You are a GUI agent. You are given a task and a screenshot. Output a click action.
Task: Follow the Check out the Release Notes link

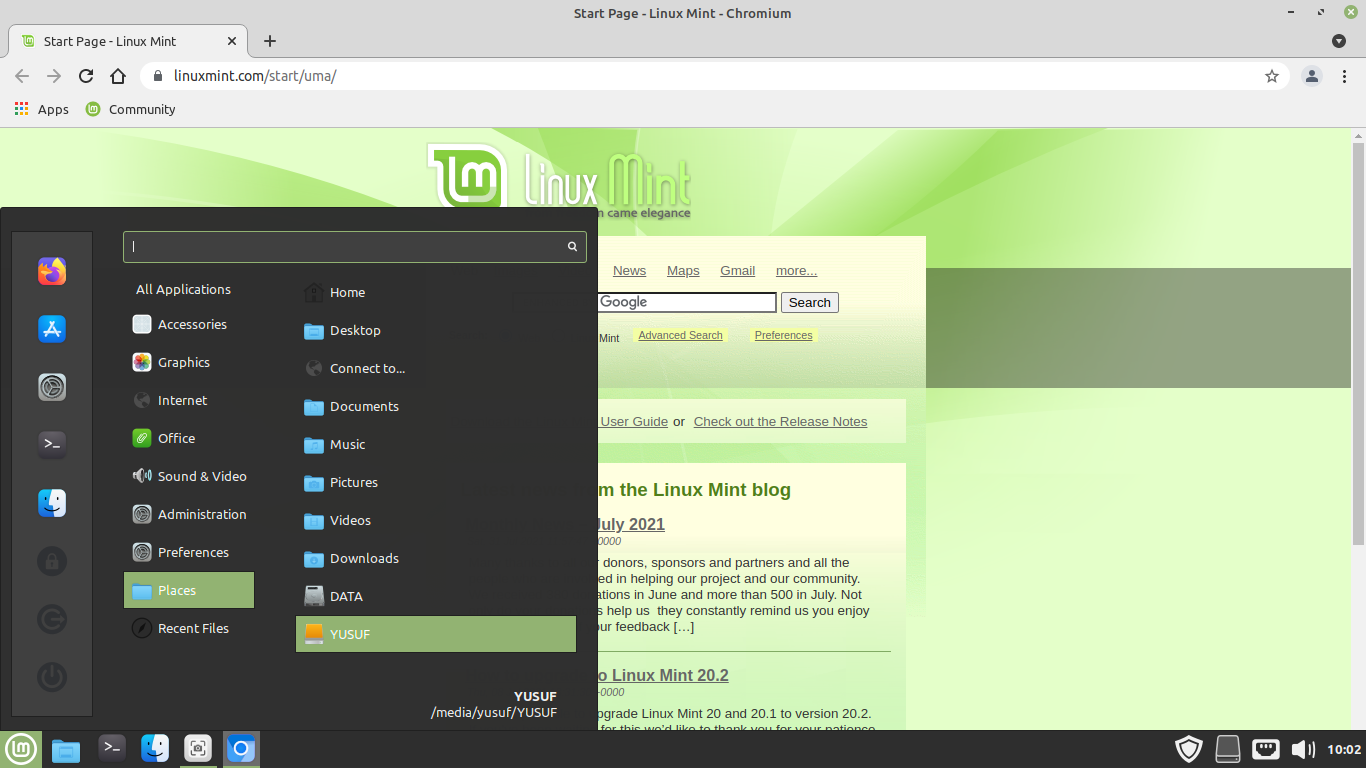pyautogui.click(x=780, y=421)
